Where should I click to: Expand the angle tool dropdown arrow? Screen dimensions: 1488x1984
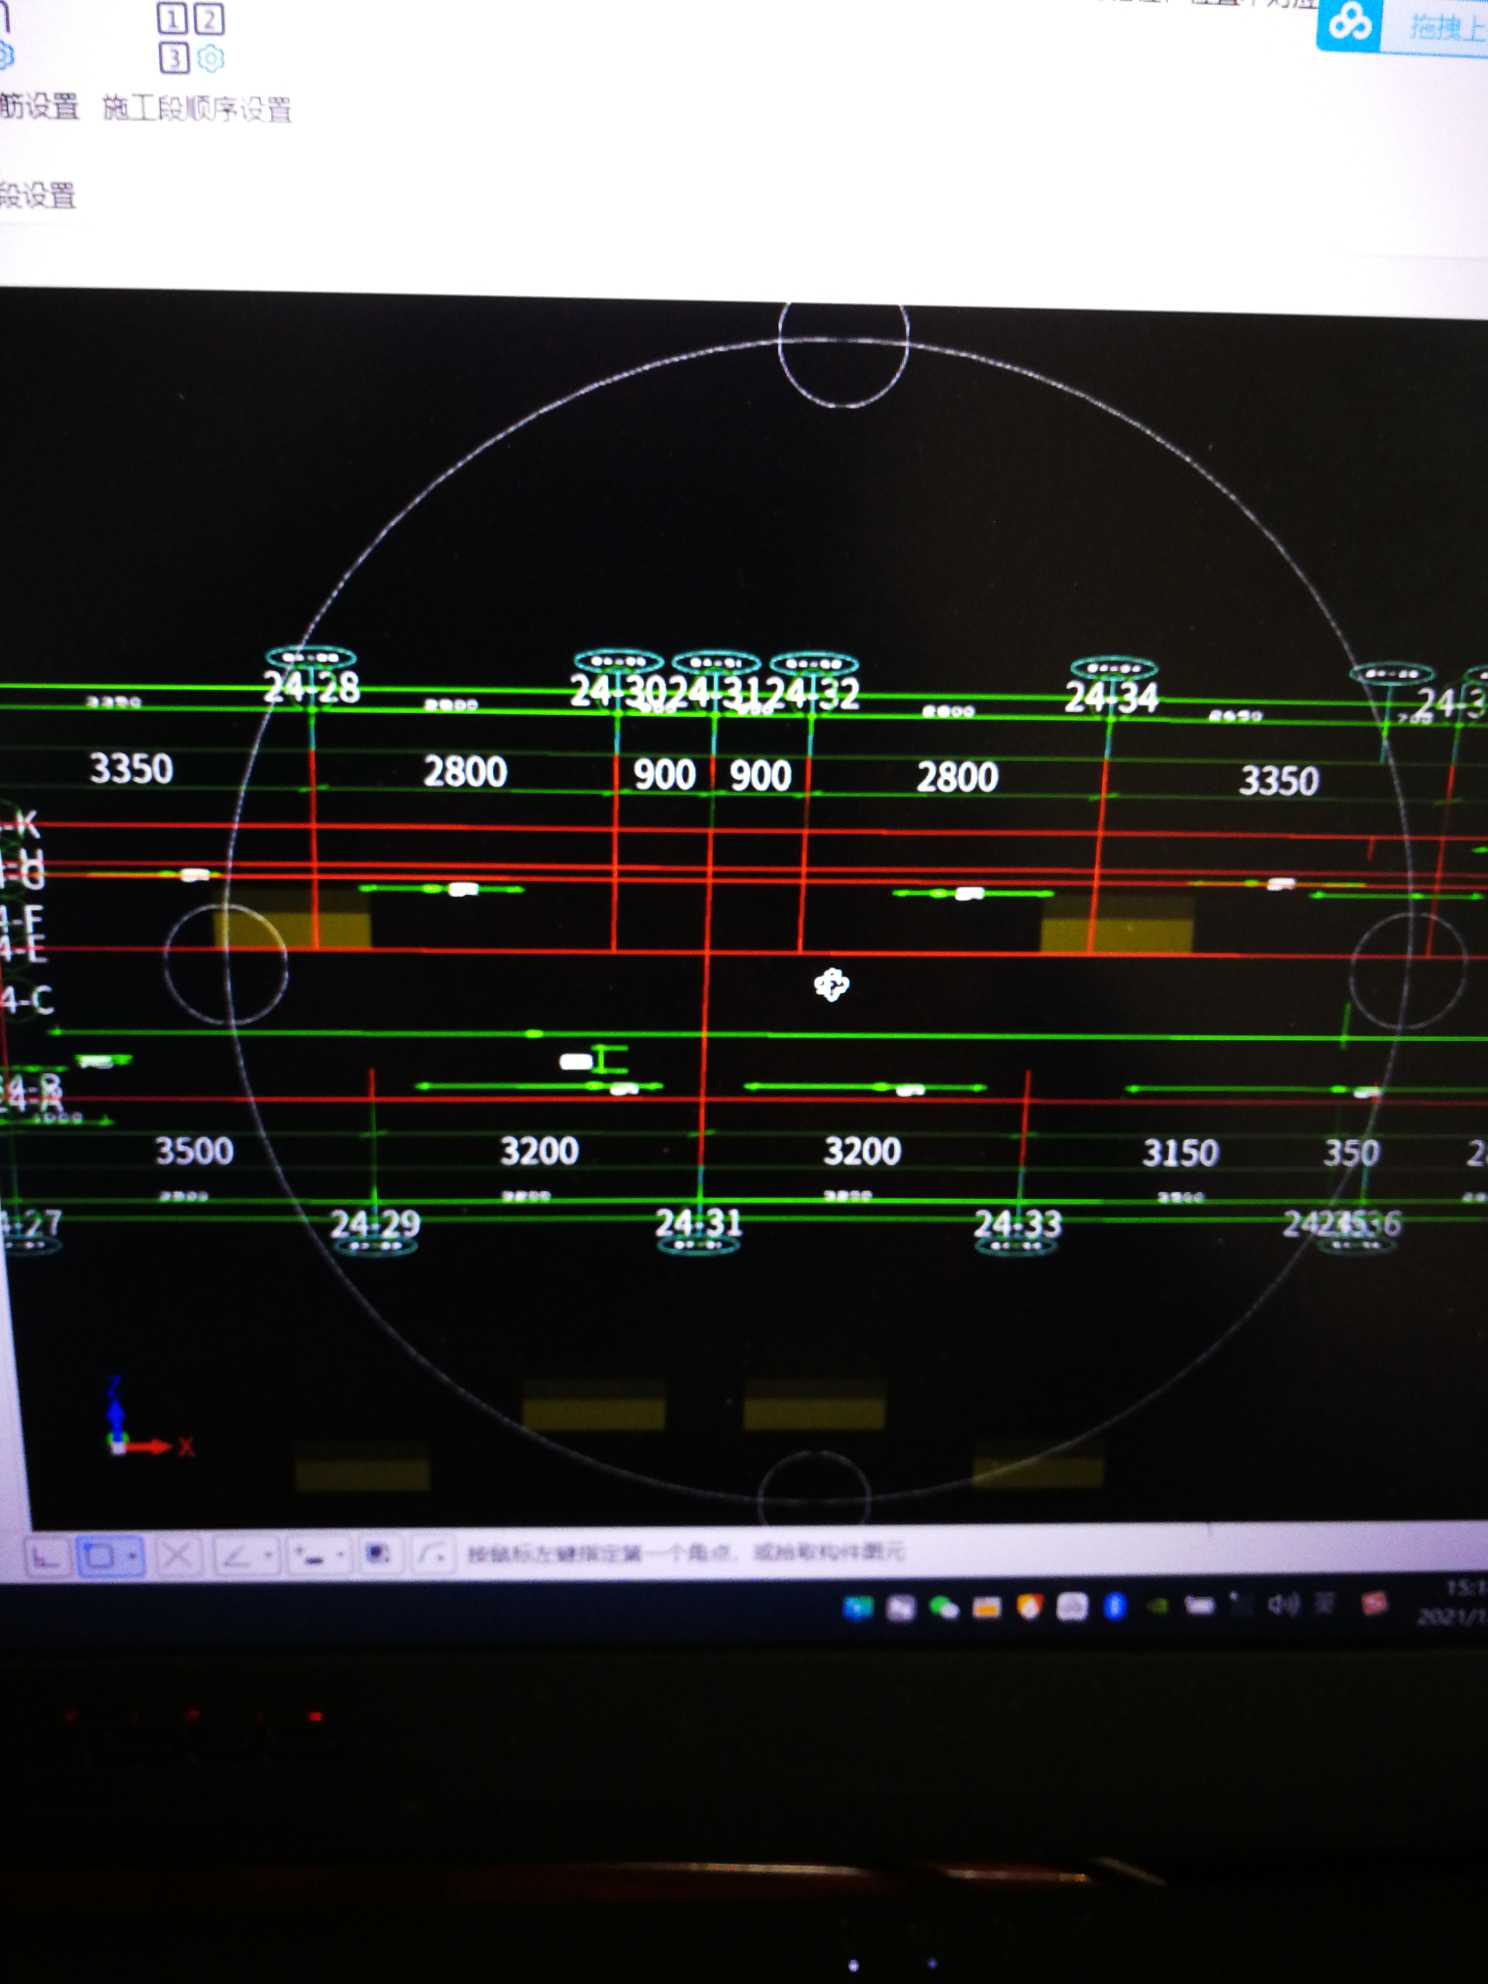[269, 1556]
